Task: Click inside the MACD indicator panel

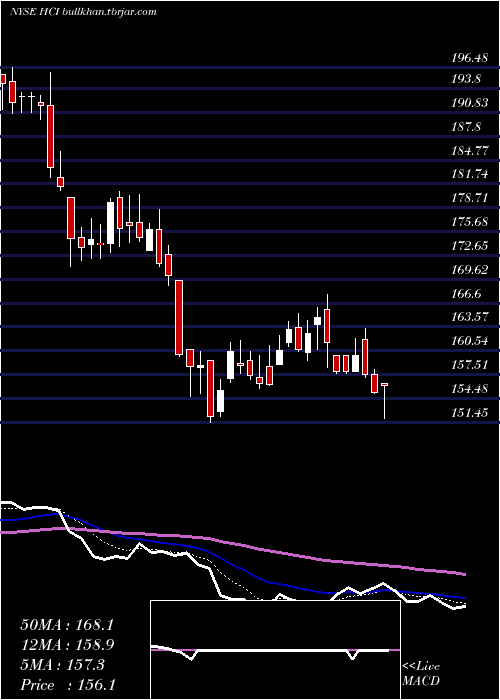Action: (275, 650)
